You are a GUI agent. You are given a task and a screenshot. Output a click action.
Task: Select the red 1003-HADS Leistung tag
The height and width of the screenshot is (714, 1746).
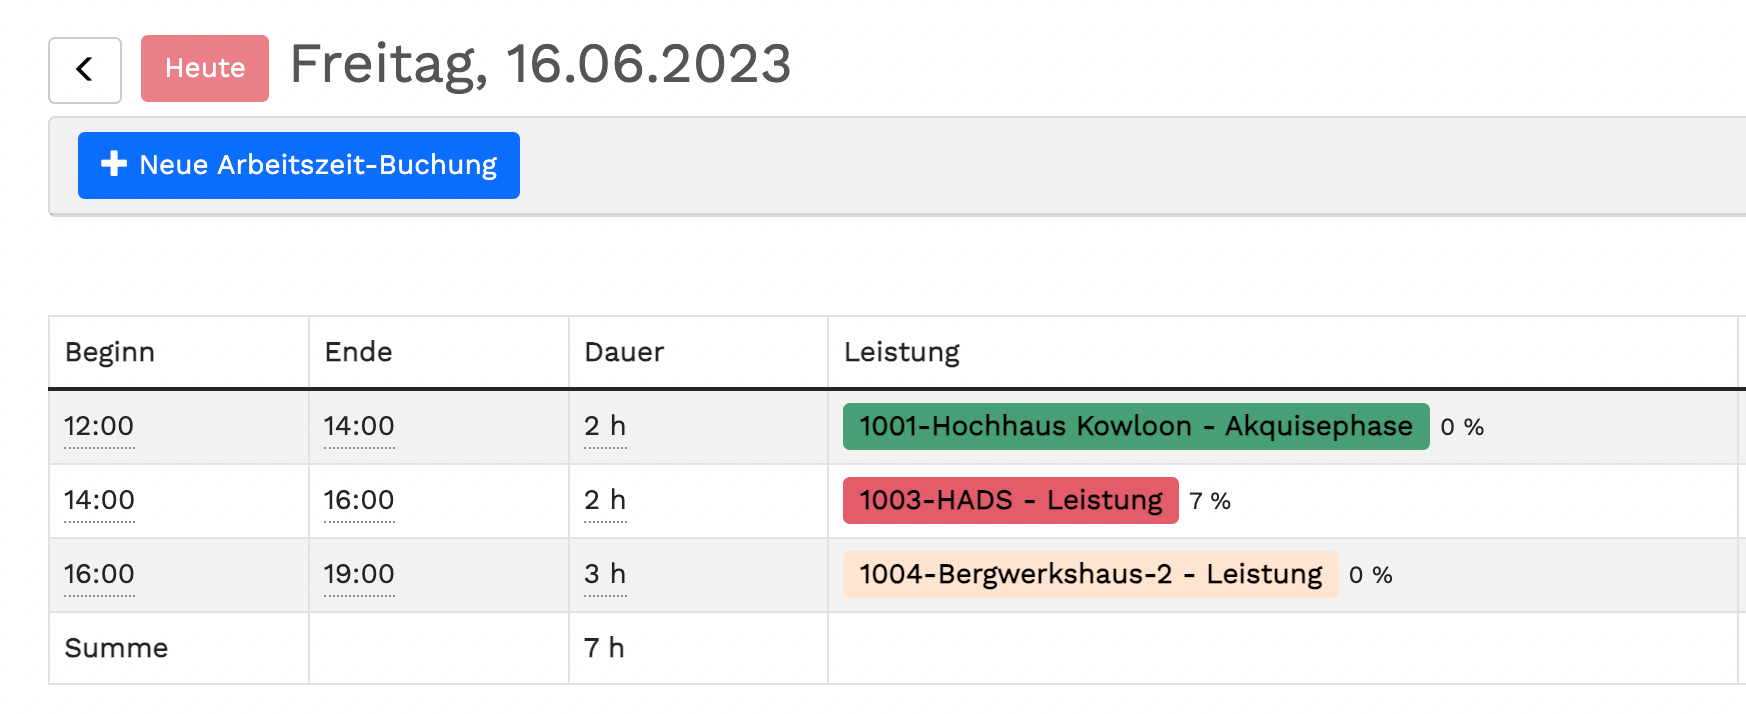[1010, 501]
